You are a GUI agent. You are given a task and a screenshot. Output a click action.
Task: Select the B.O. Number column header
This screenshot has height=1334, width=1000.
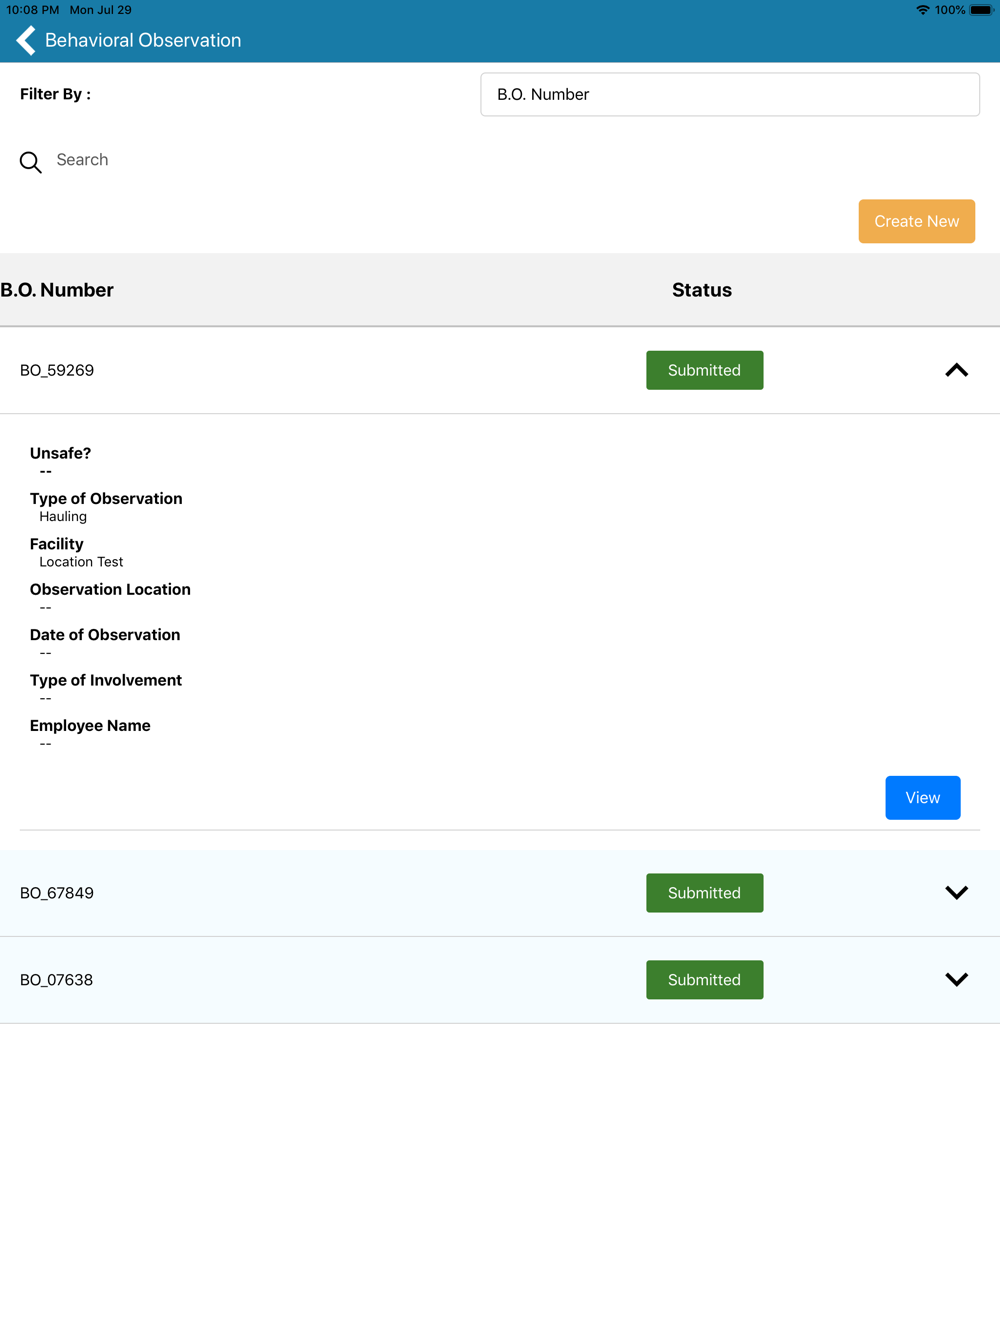pos(57,290)
